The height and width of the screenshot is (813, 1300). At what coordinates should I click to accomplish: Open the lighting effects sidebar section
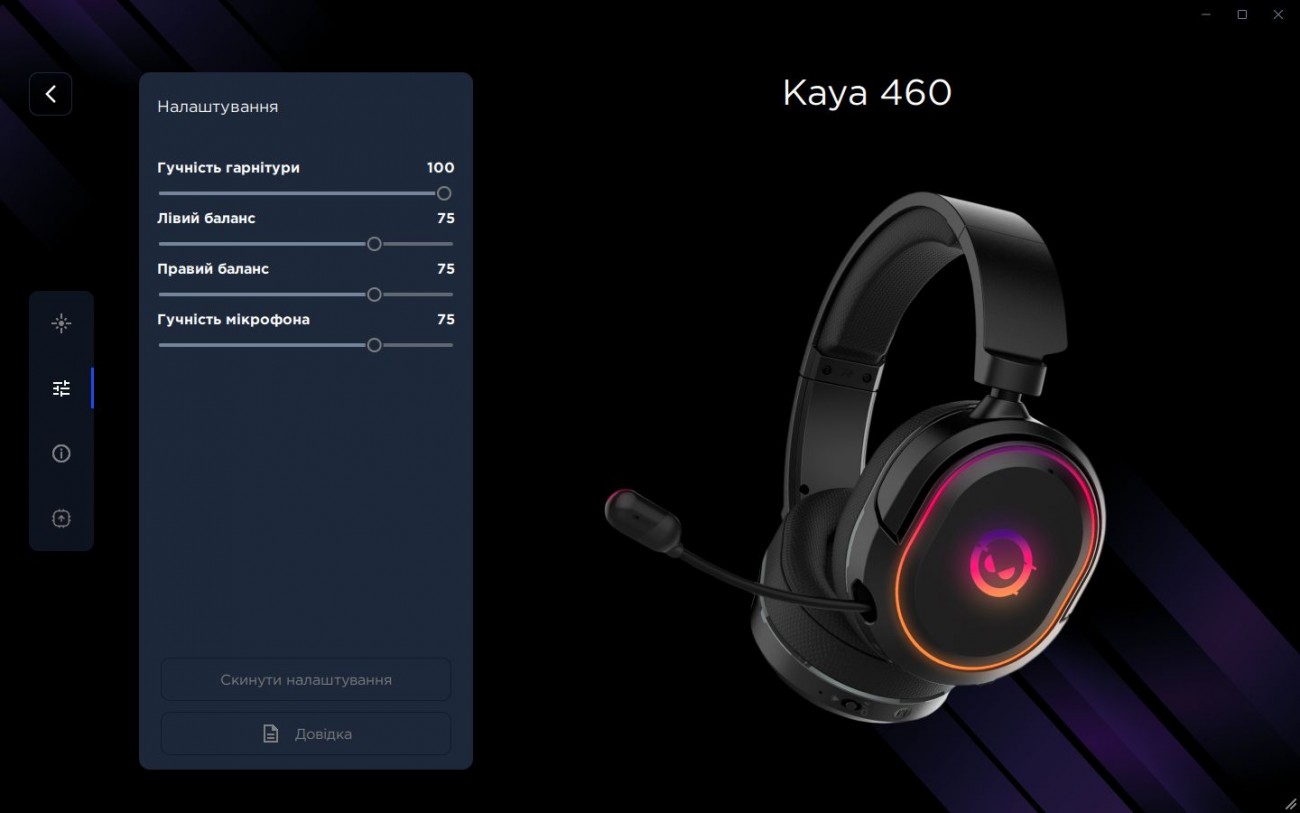pos(61,323)
